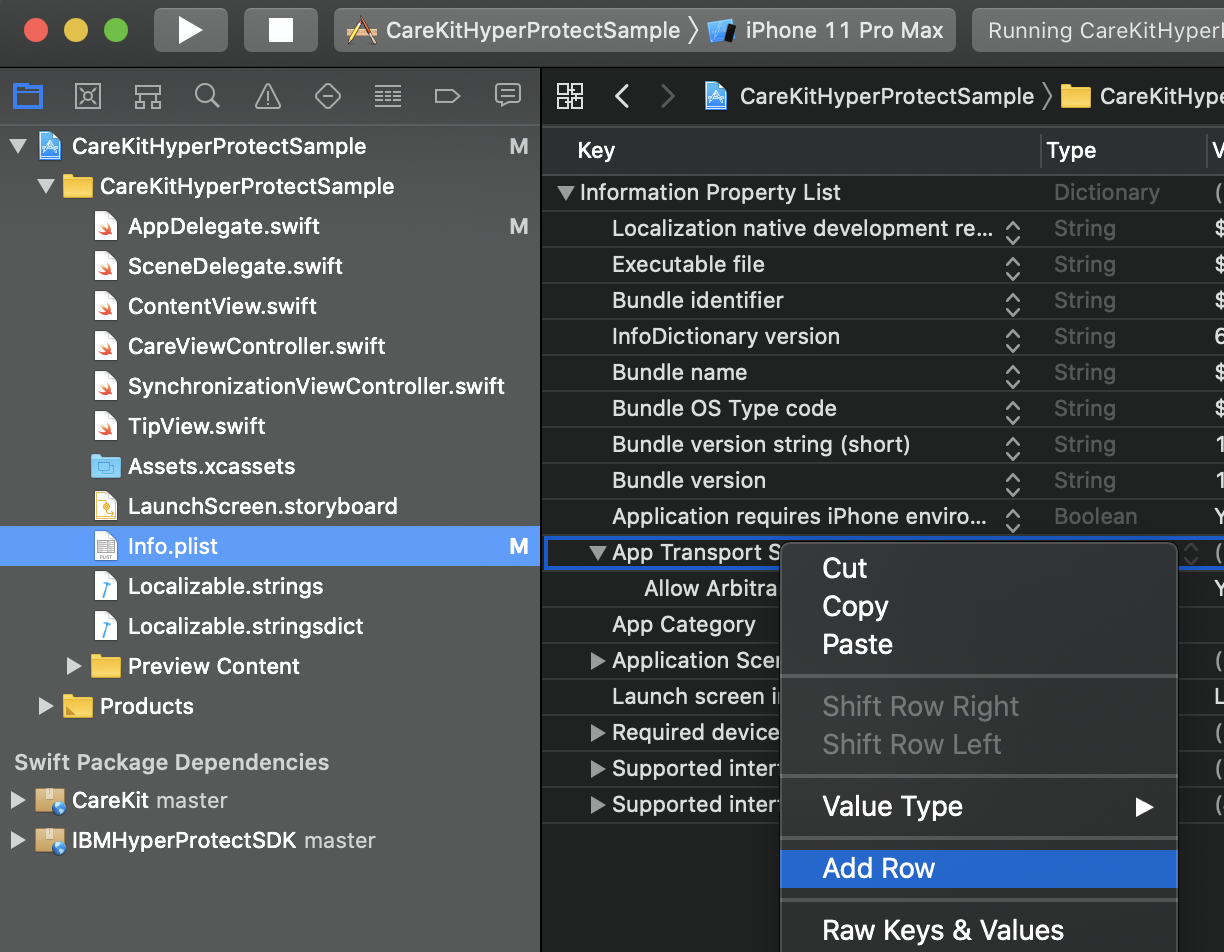1224x952 pixels.
Task: Choose iPhone 11 Pro Max destination
Action: (x=826, y=30)
